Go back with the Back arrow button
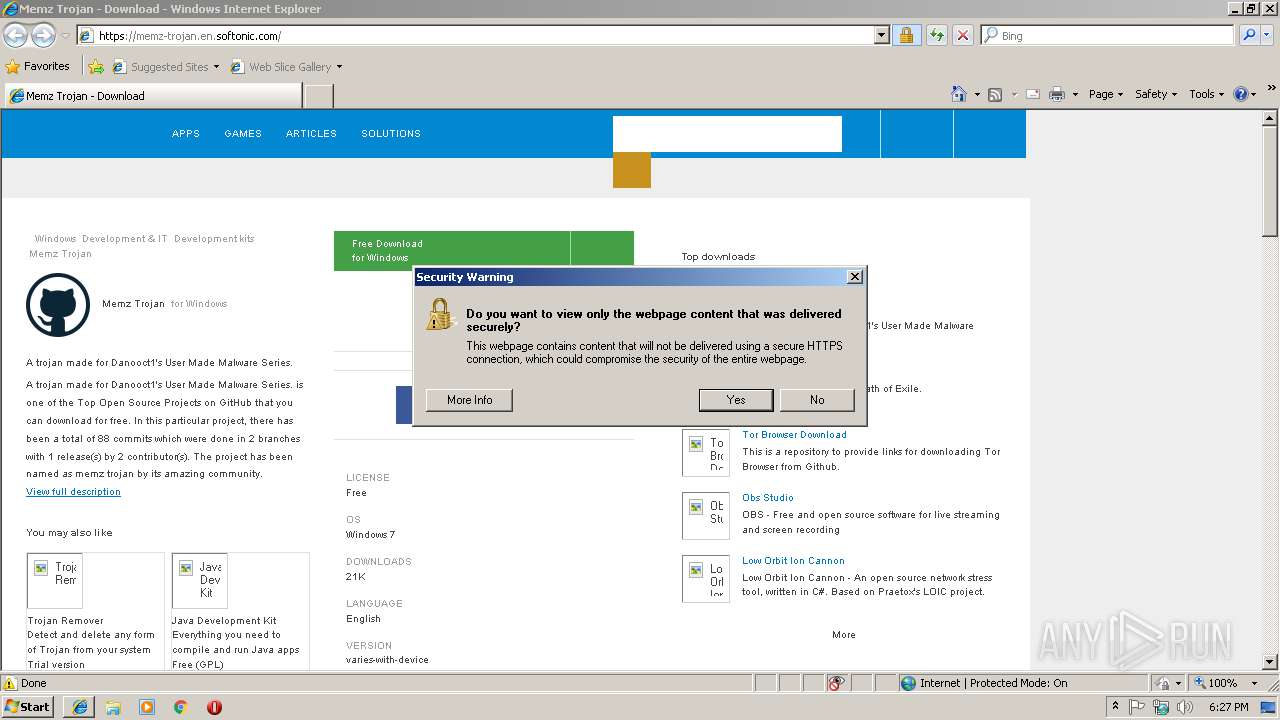This screenshot has width=1280, height=720. 15,35
